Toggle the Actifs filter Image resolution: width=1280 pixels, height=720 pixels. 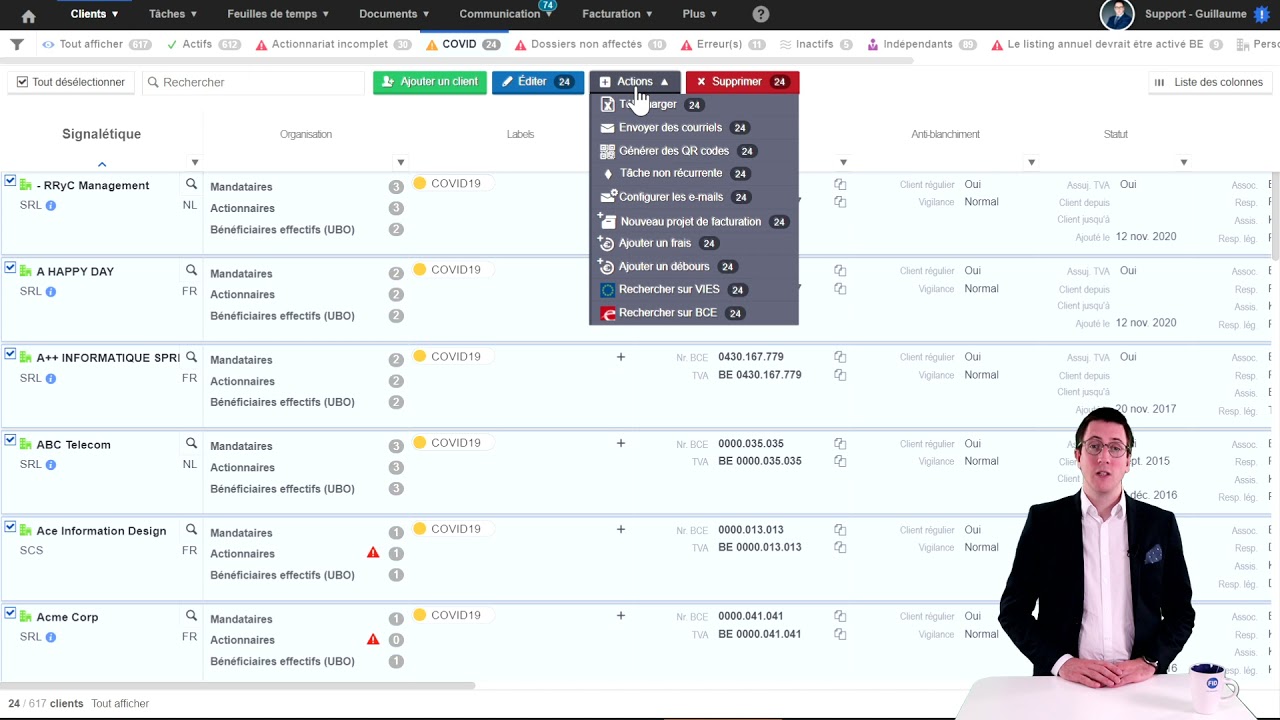pyautogui.click(x=204, y=45)
